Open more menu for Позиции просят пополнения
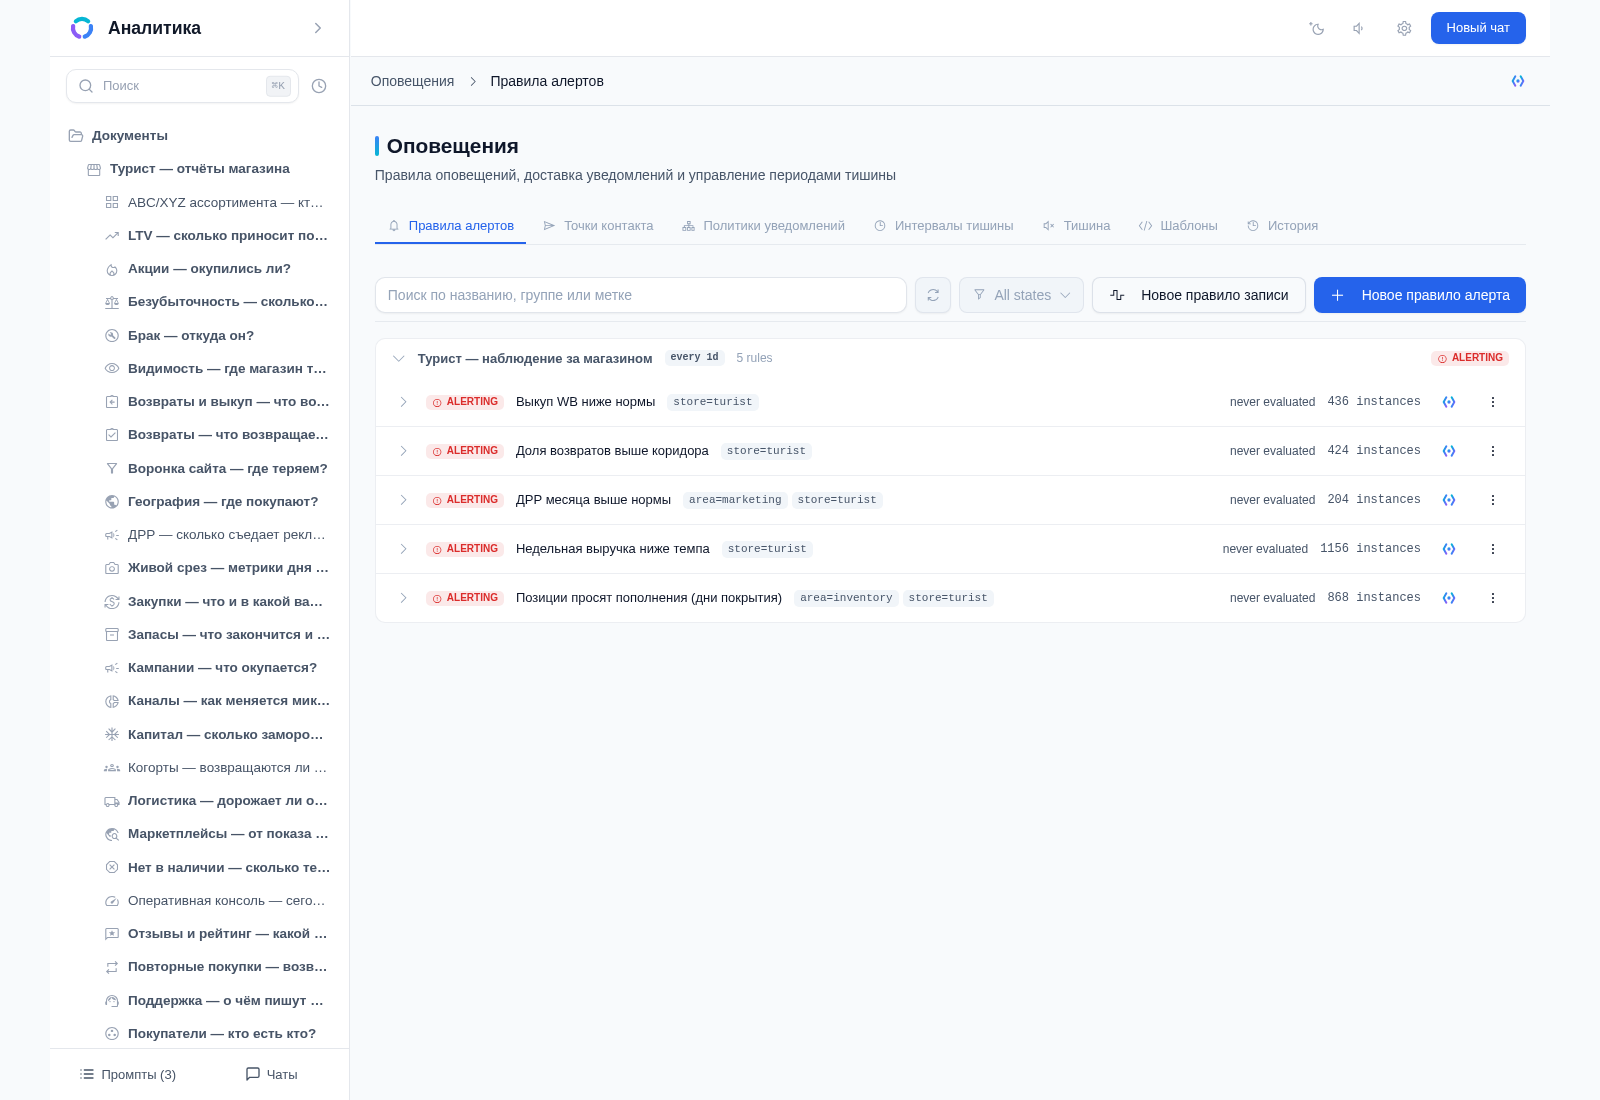The image size is (1600, 1100). pyautogui.click(x=1493, y=598)
